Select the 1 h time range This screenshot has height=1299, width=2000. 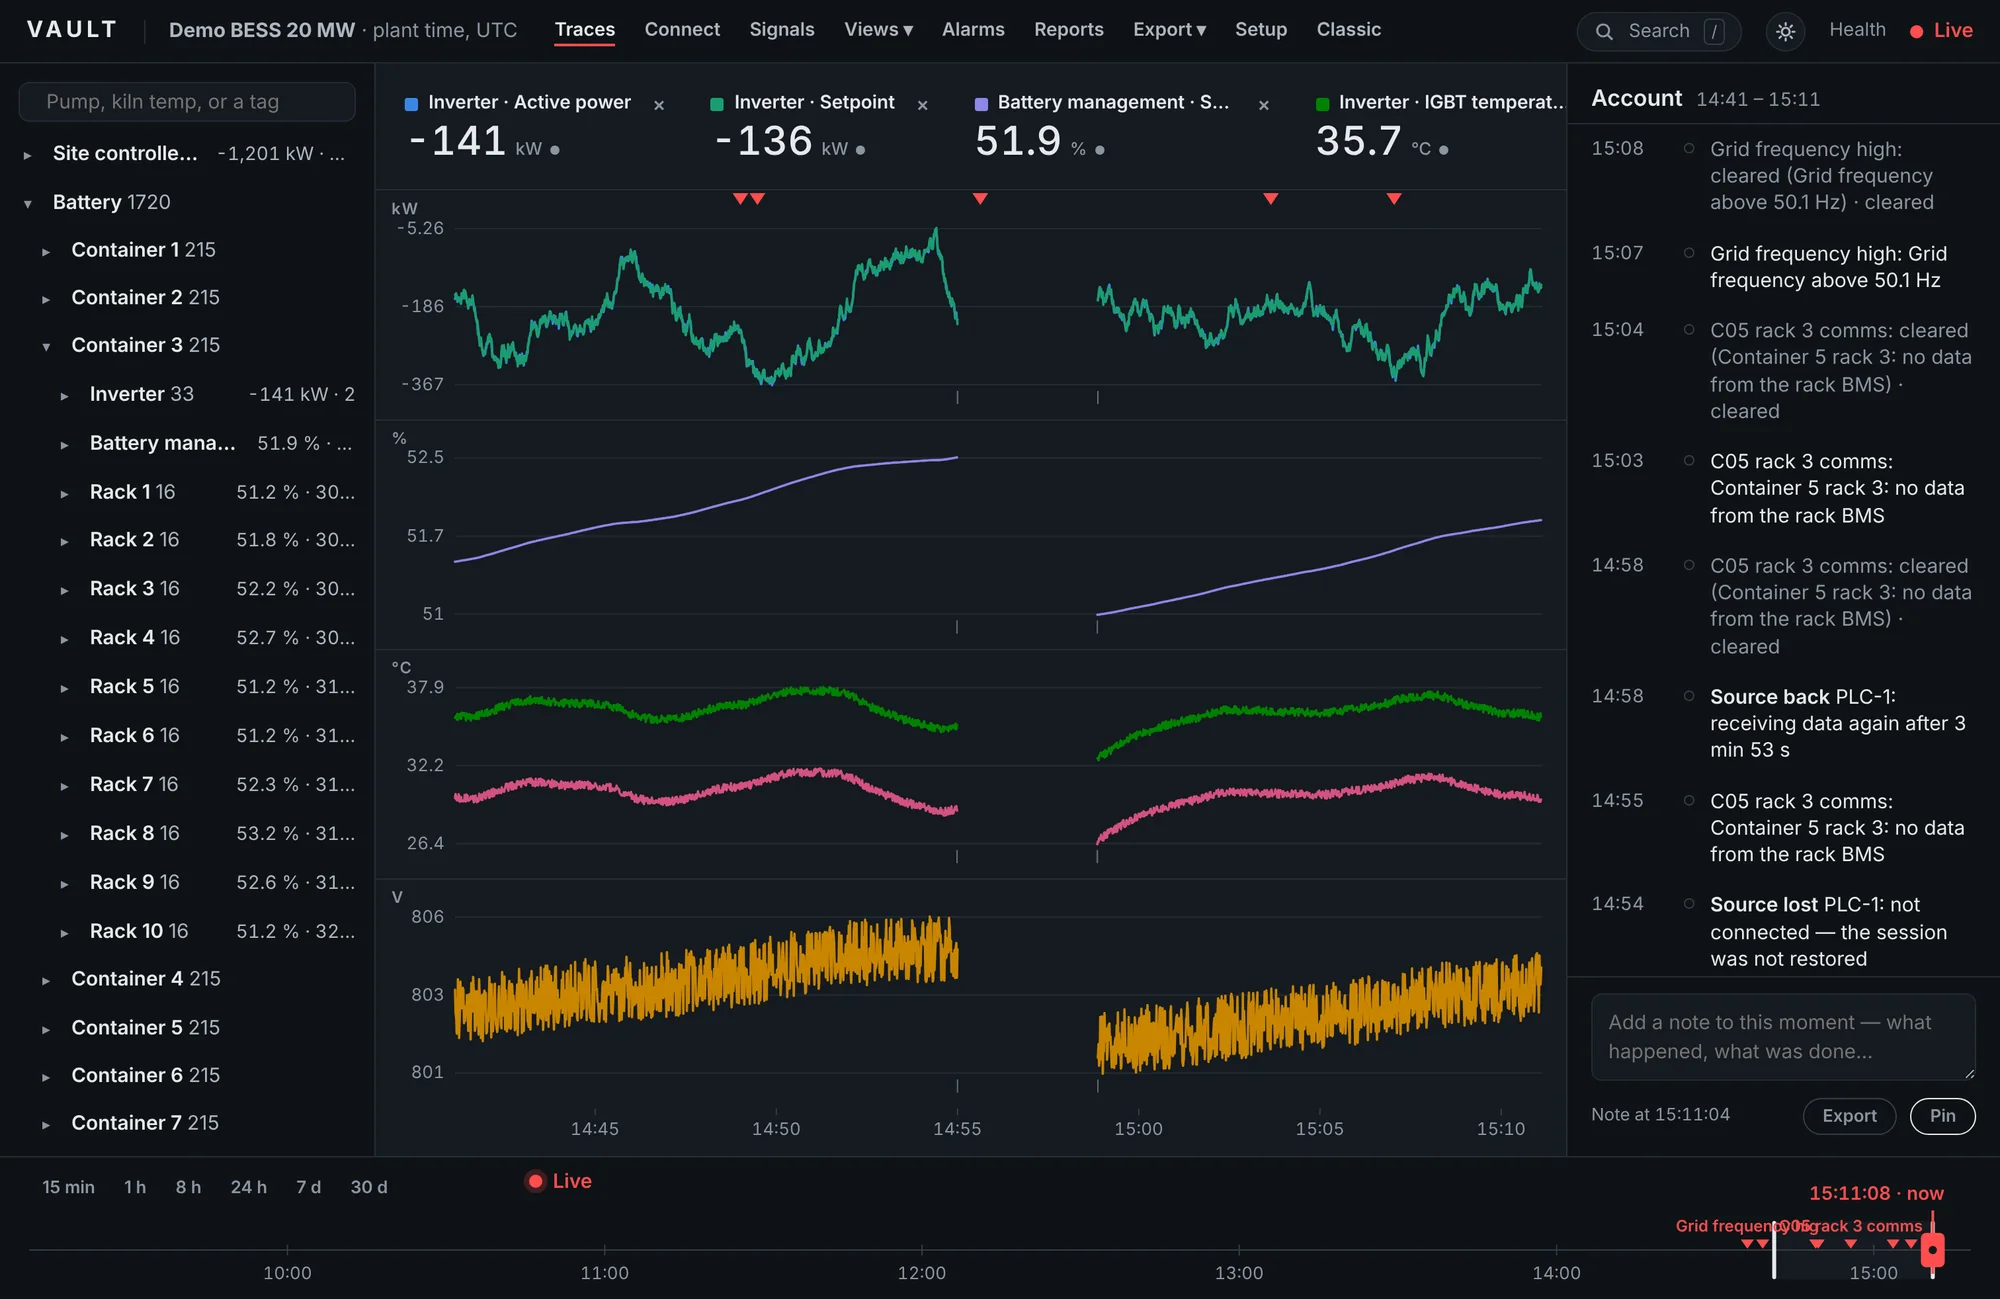click(x=135, y=1187)
